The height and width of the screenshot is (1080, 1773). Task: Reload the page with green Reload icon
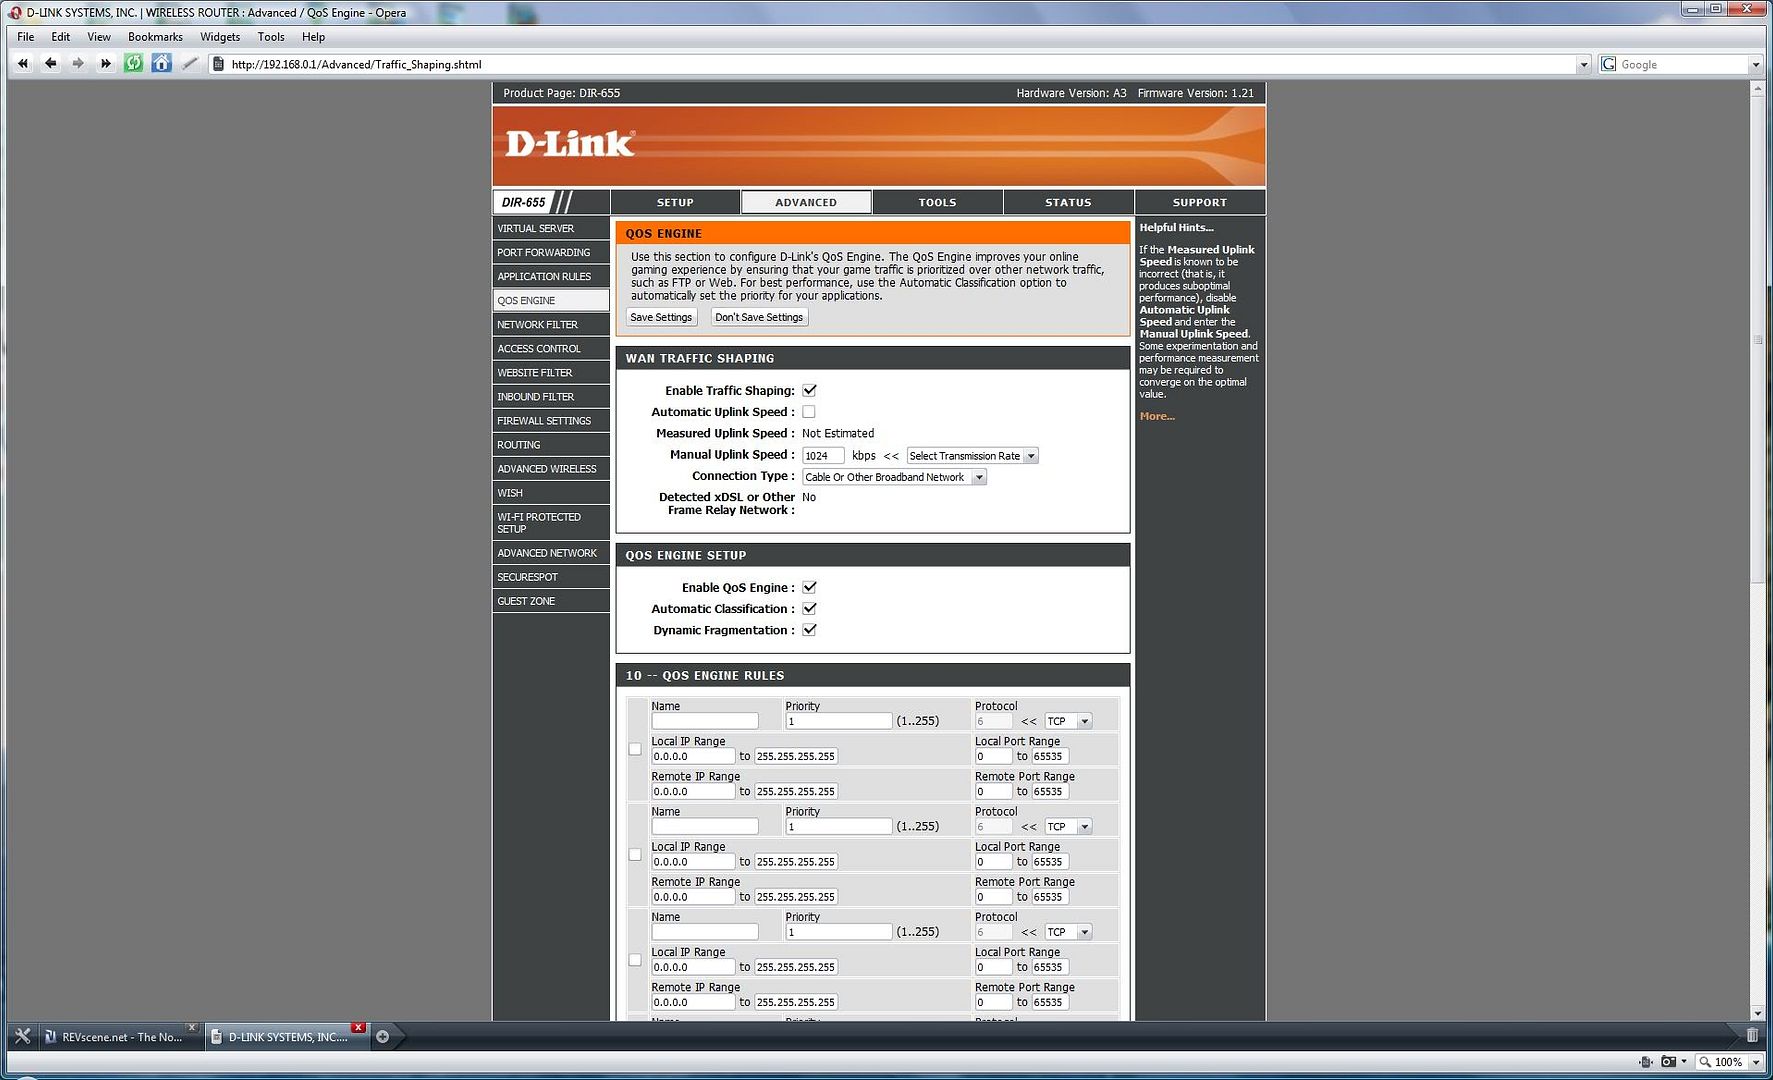[133, 64]
